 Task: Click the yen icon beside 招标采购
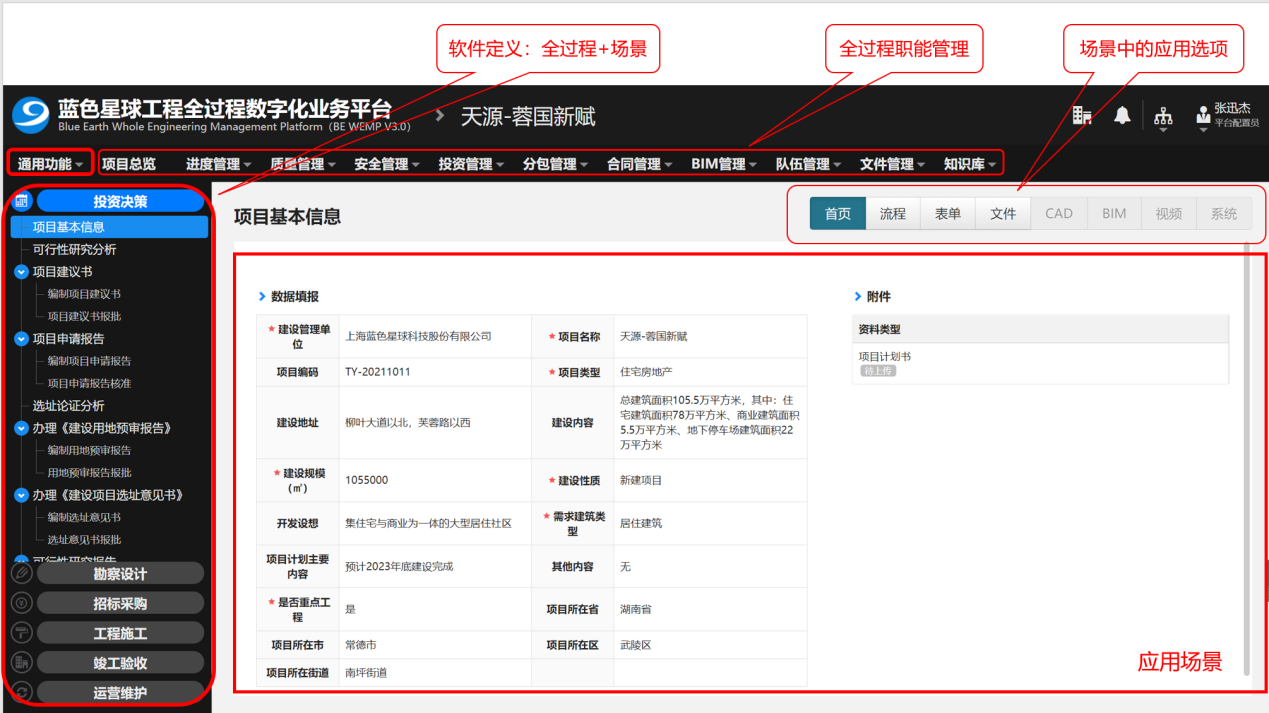pyautogui.click(x=22, y=603)
